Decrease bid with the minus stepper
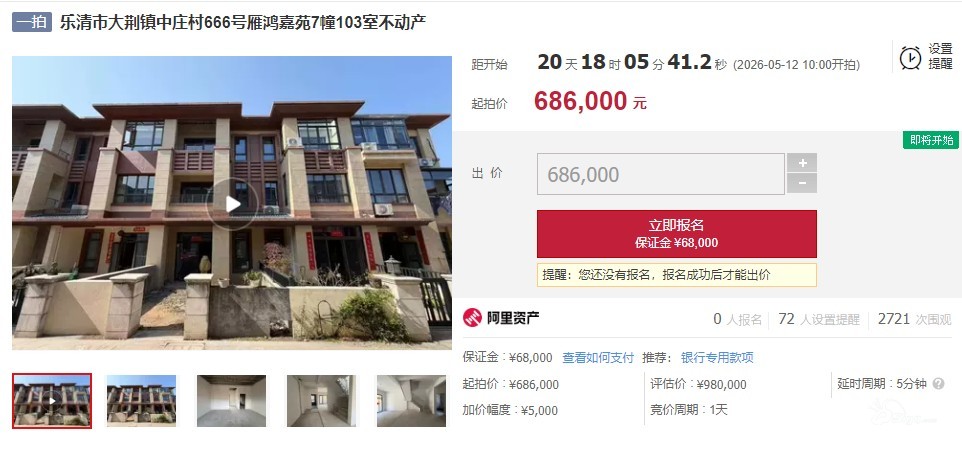Screen dimensions: 962x451 pyautogui.click(x=802, y=183)
